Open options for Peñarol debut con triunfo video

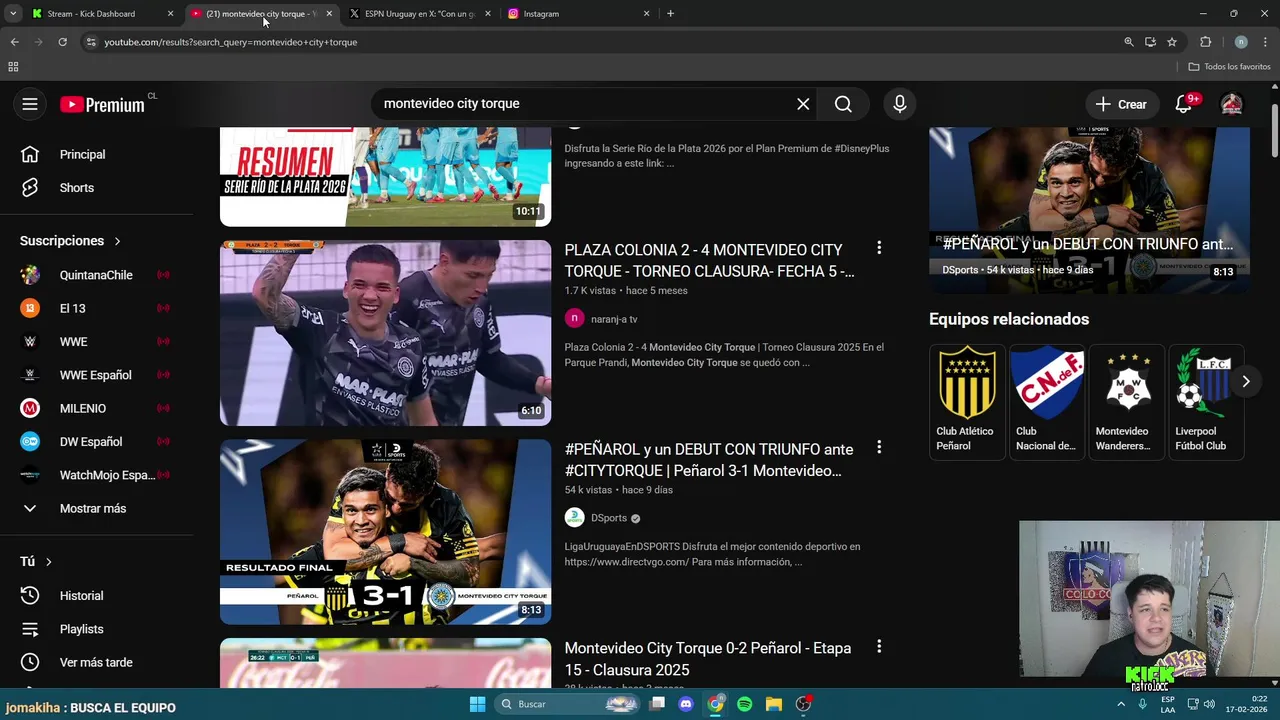point(879,447)
